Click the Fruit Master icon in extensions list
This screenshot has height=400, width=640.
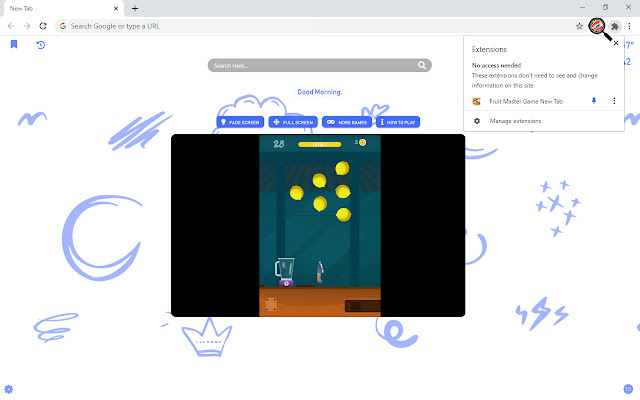(x=476, y=101)
